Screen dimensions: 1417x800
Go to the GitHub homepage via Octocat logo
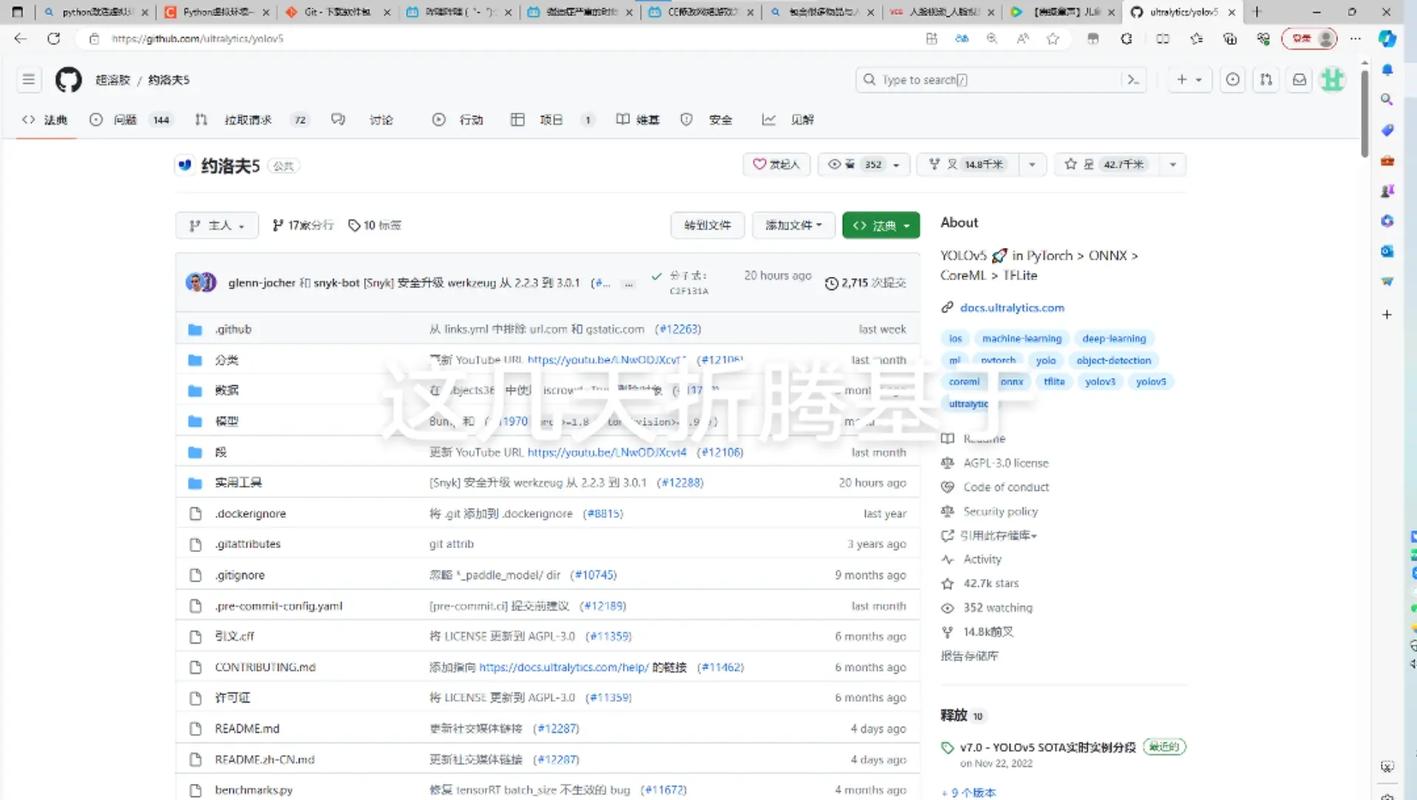pos(68,80)
